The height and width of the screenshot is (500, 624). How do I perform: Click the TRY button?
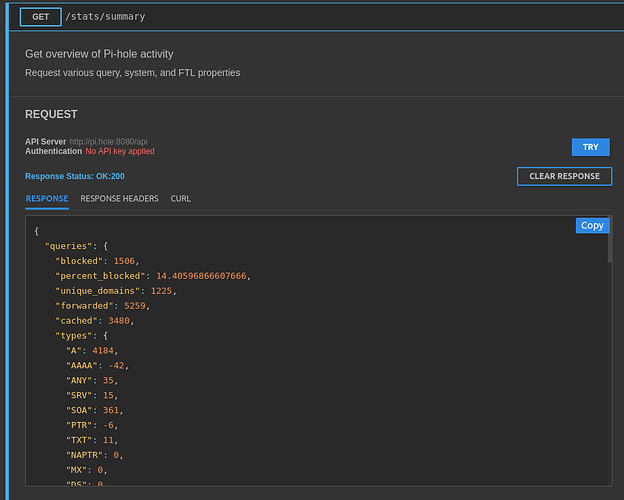[591, 147]
